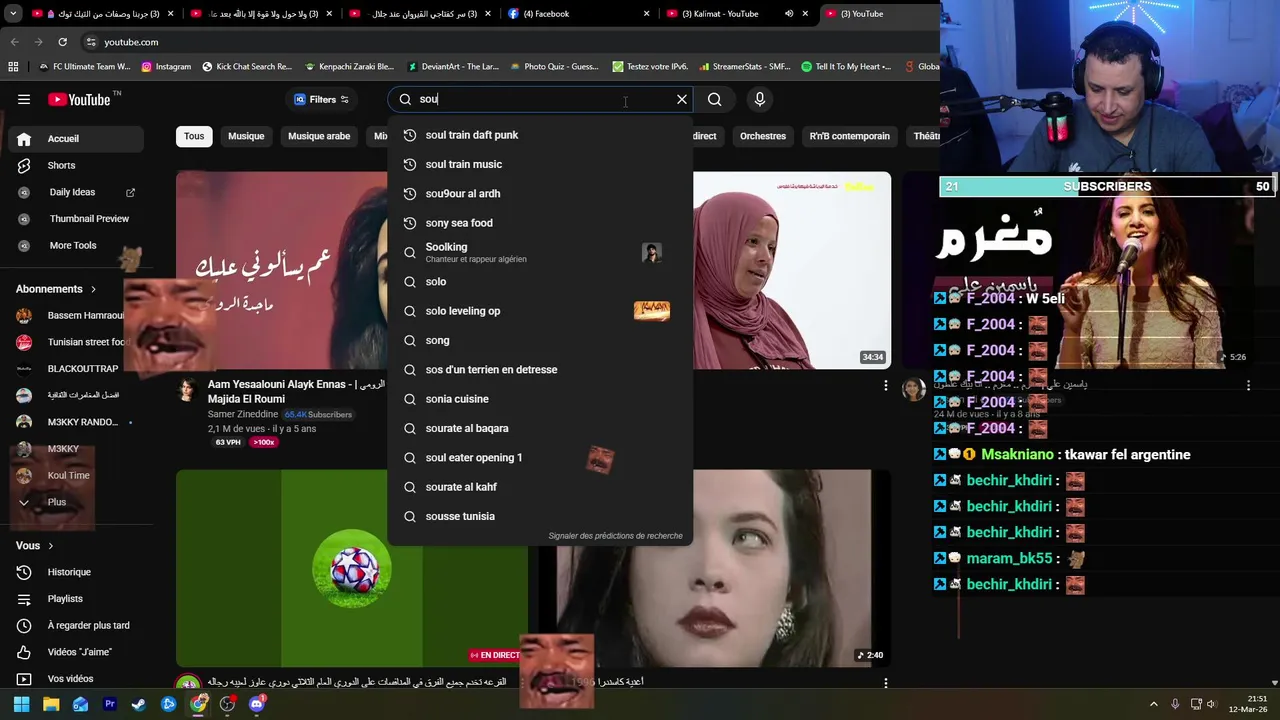The height and width of the screenshot is (720, 1280).
Task: Open Aam Yesaalouni Alayk Ennas video thumbnail
Action: [281, 270]
